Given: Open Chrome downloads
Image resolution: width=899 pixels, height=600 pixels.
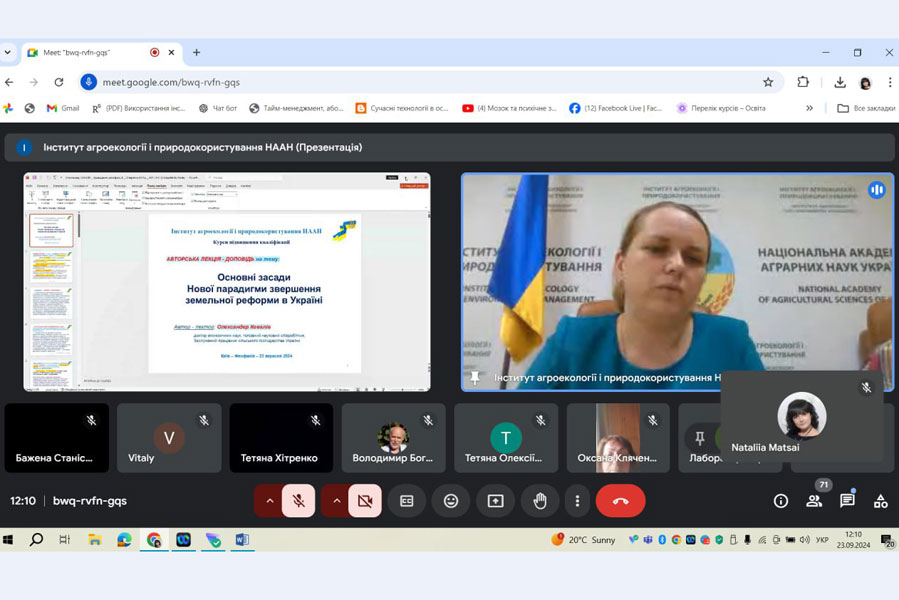Looking at the screenshot, I should click(x=840, y=82).
